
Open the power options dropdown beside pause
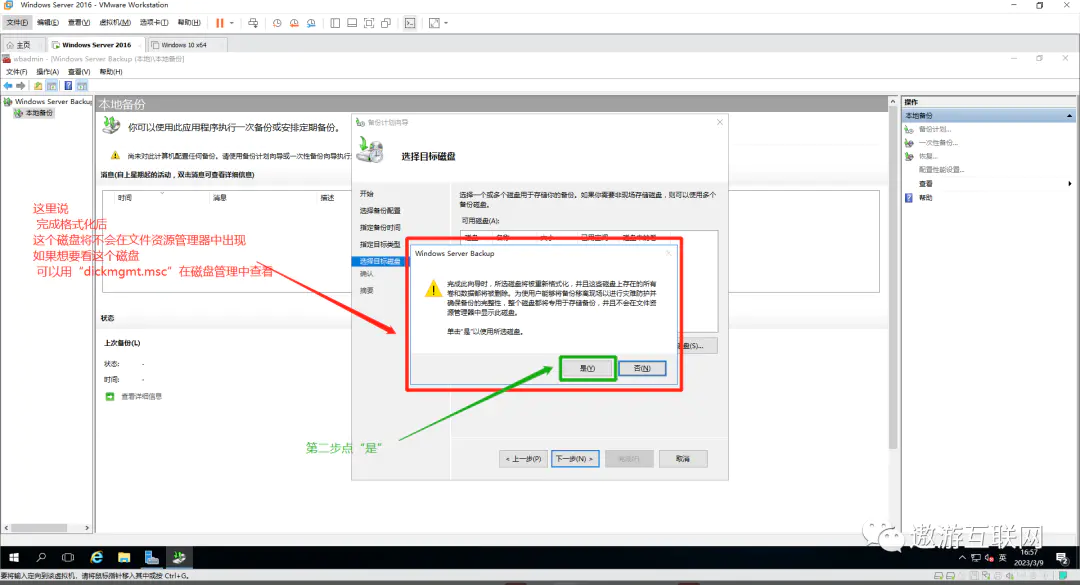coord(232,23)
